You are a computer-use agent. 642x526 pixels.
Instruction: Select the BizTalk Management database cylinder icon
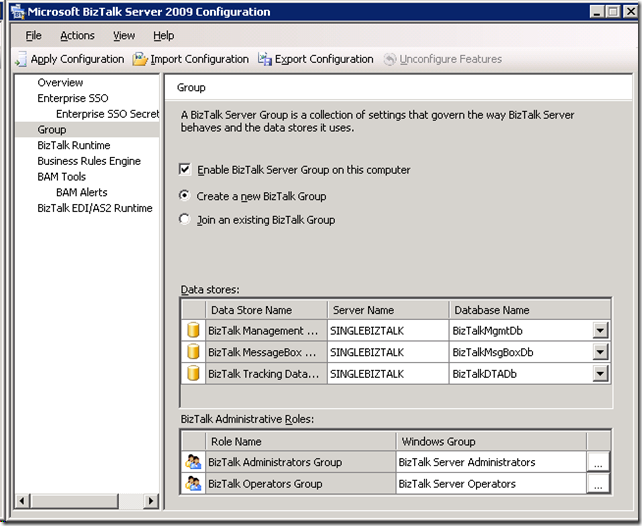click(x=193, y=330)
